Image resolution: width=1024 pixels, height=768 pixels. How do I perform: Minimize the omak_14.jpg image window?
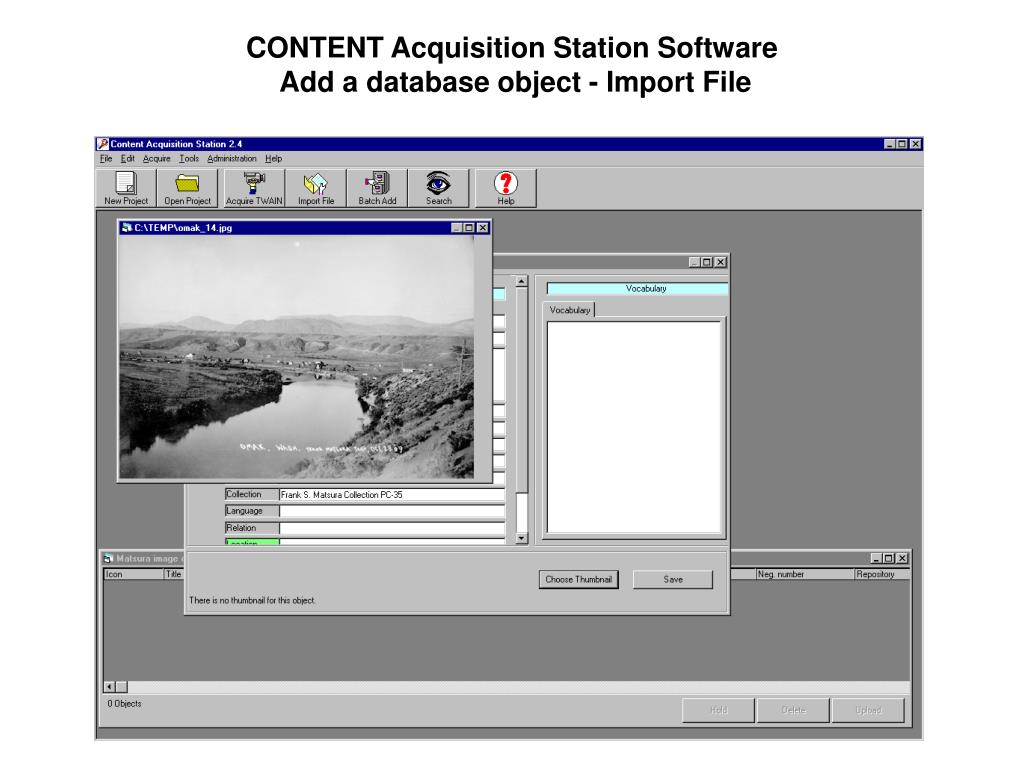point(457,228)
